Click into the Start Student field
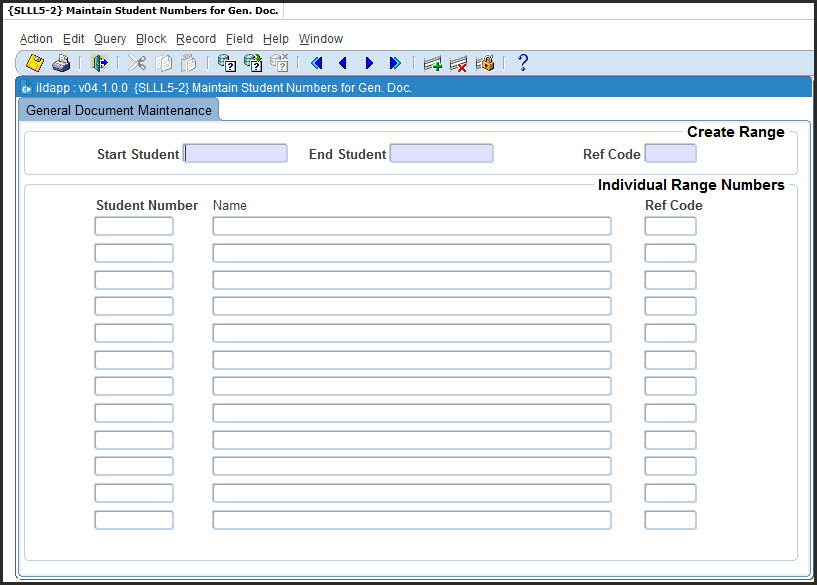817x585 pixels. 235,154
